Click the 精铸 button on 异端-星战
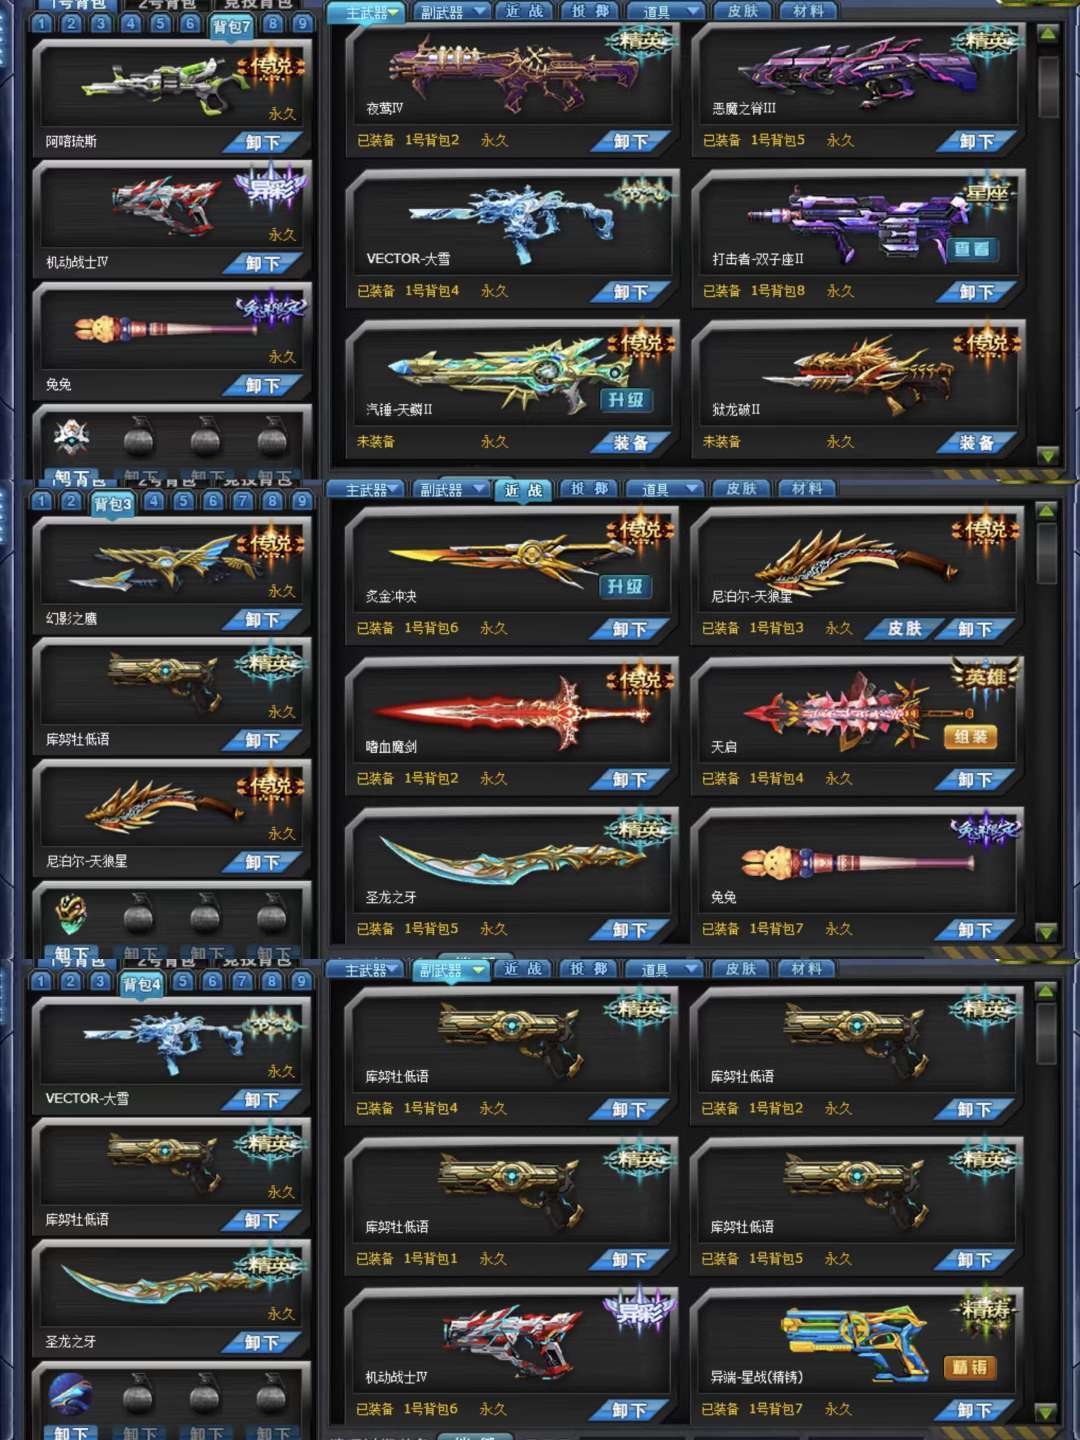1080x1440 pixels. pos(970,1367)
